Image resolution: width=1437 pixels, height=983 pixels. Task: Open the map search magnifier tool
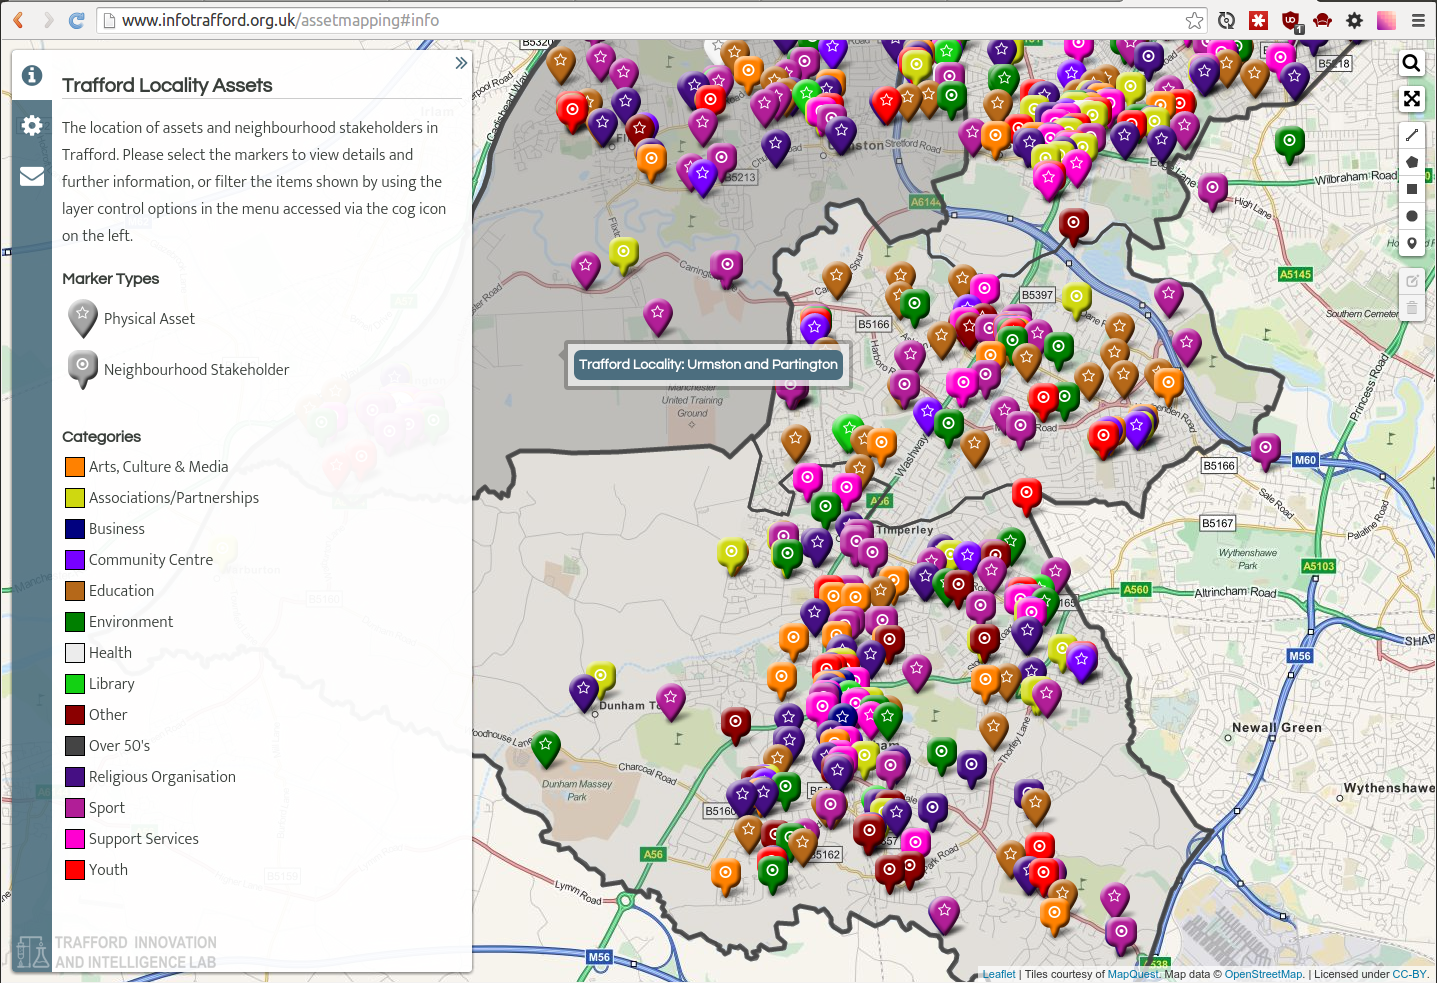[x=1411, y=64]
